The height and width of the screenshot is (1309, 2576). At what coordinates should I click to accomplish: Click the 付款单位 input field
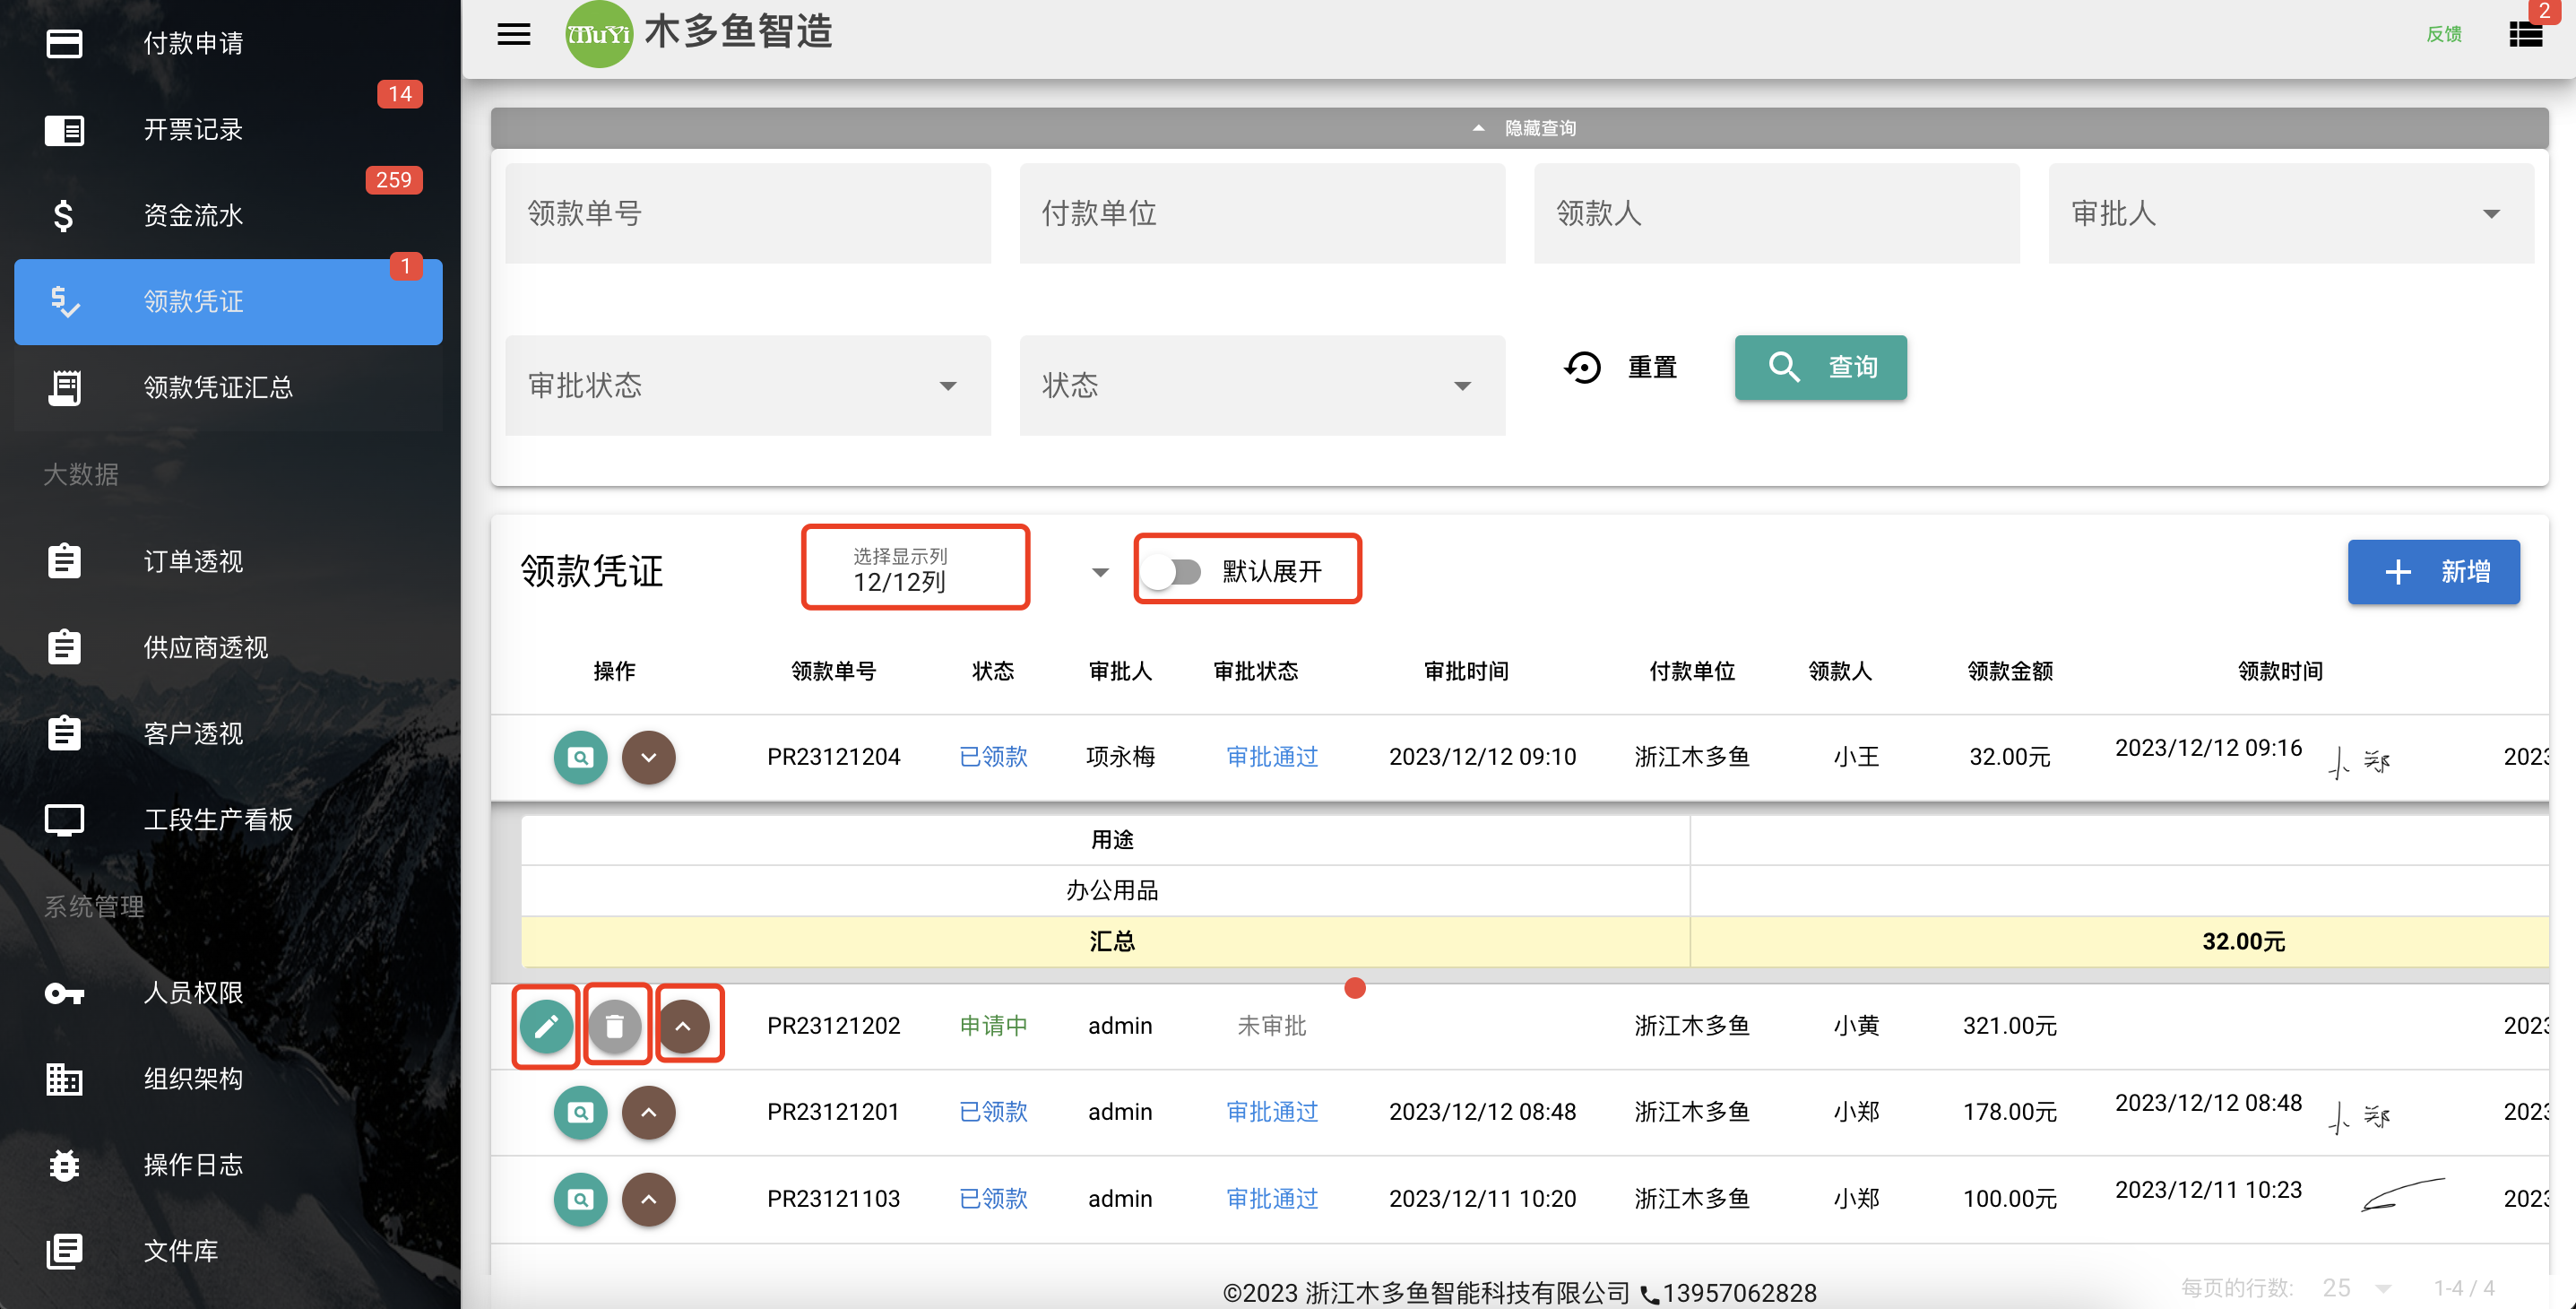(1262, 214)
